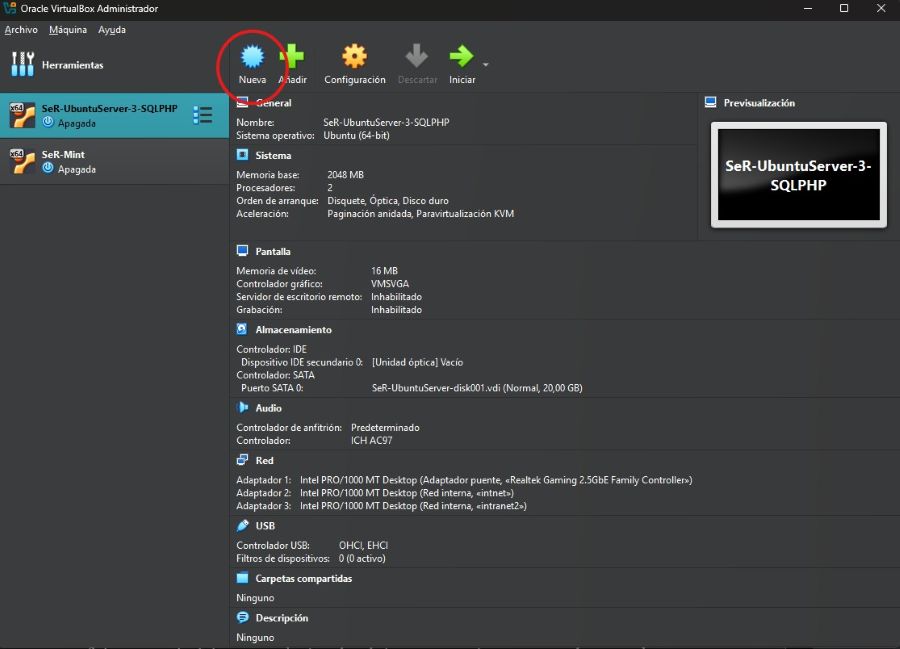The width and height of the screenshot is (900, 649).
Task: Click the VM preview thumbnail
Action: click(x=798, y=174)
